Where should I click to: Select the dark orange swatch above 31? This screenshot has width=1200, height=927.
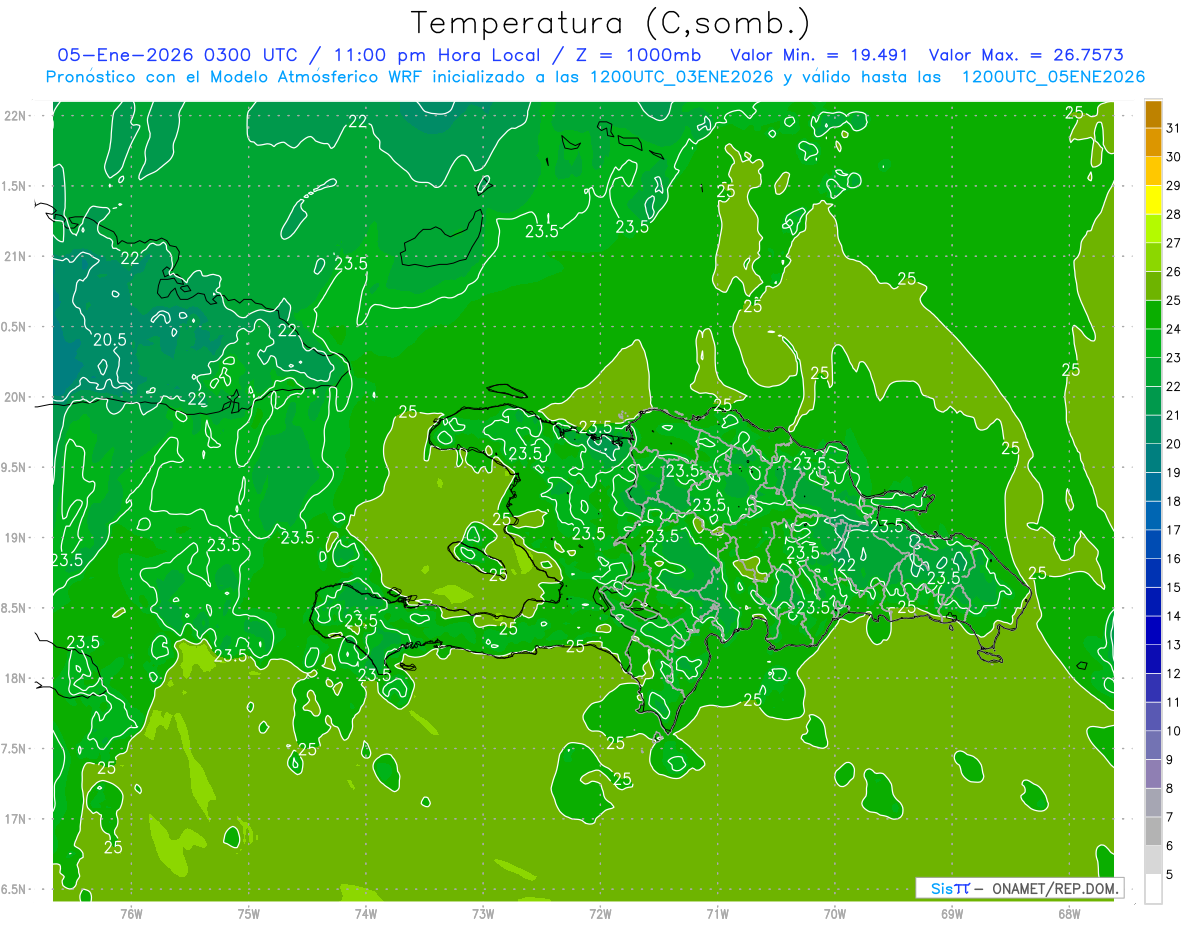tap(1153, 114)
